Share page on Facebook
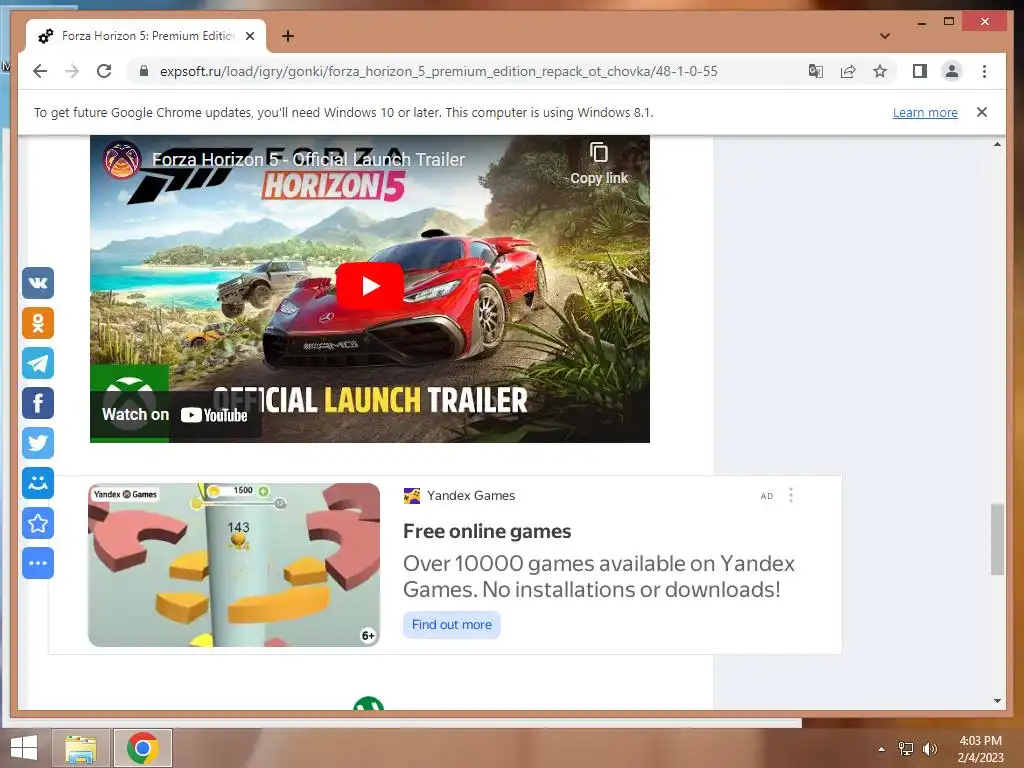 click(x=38, y=403)
